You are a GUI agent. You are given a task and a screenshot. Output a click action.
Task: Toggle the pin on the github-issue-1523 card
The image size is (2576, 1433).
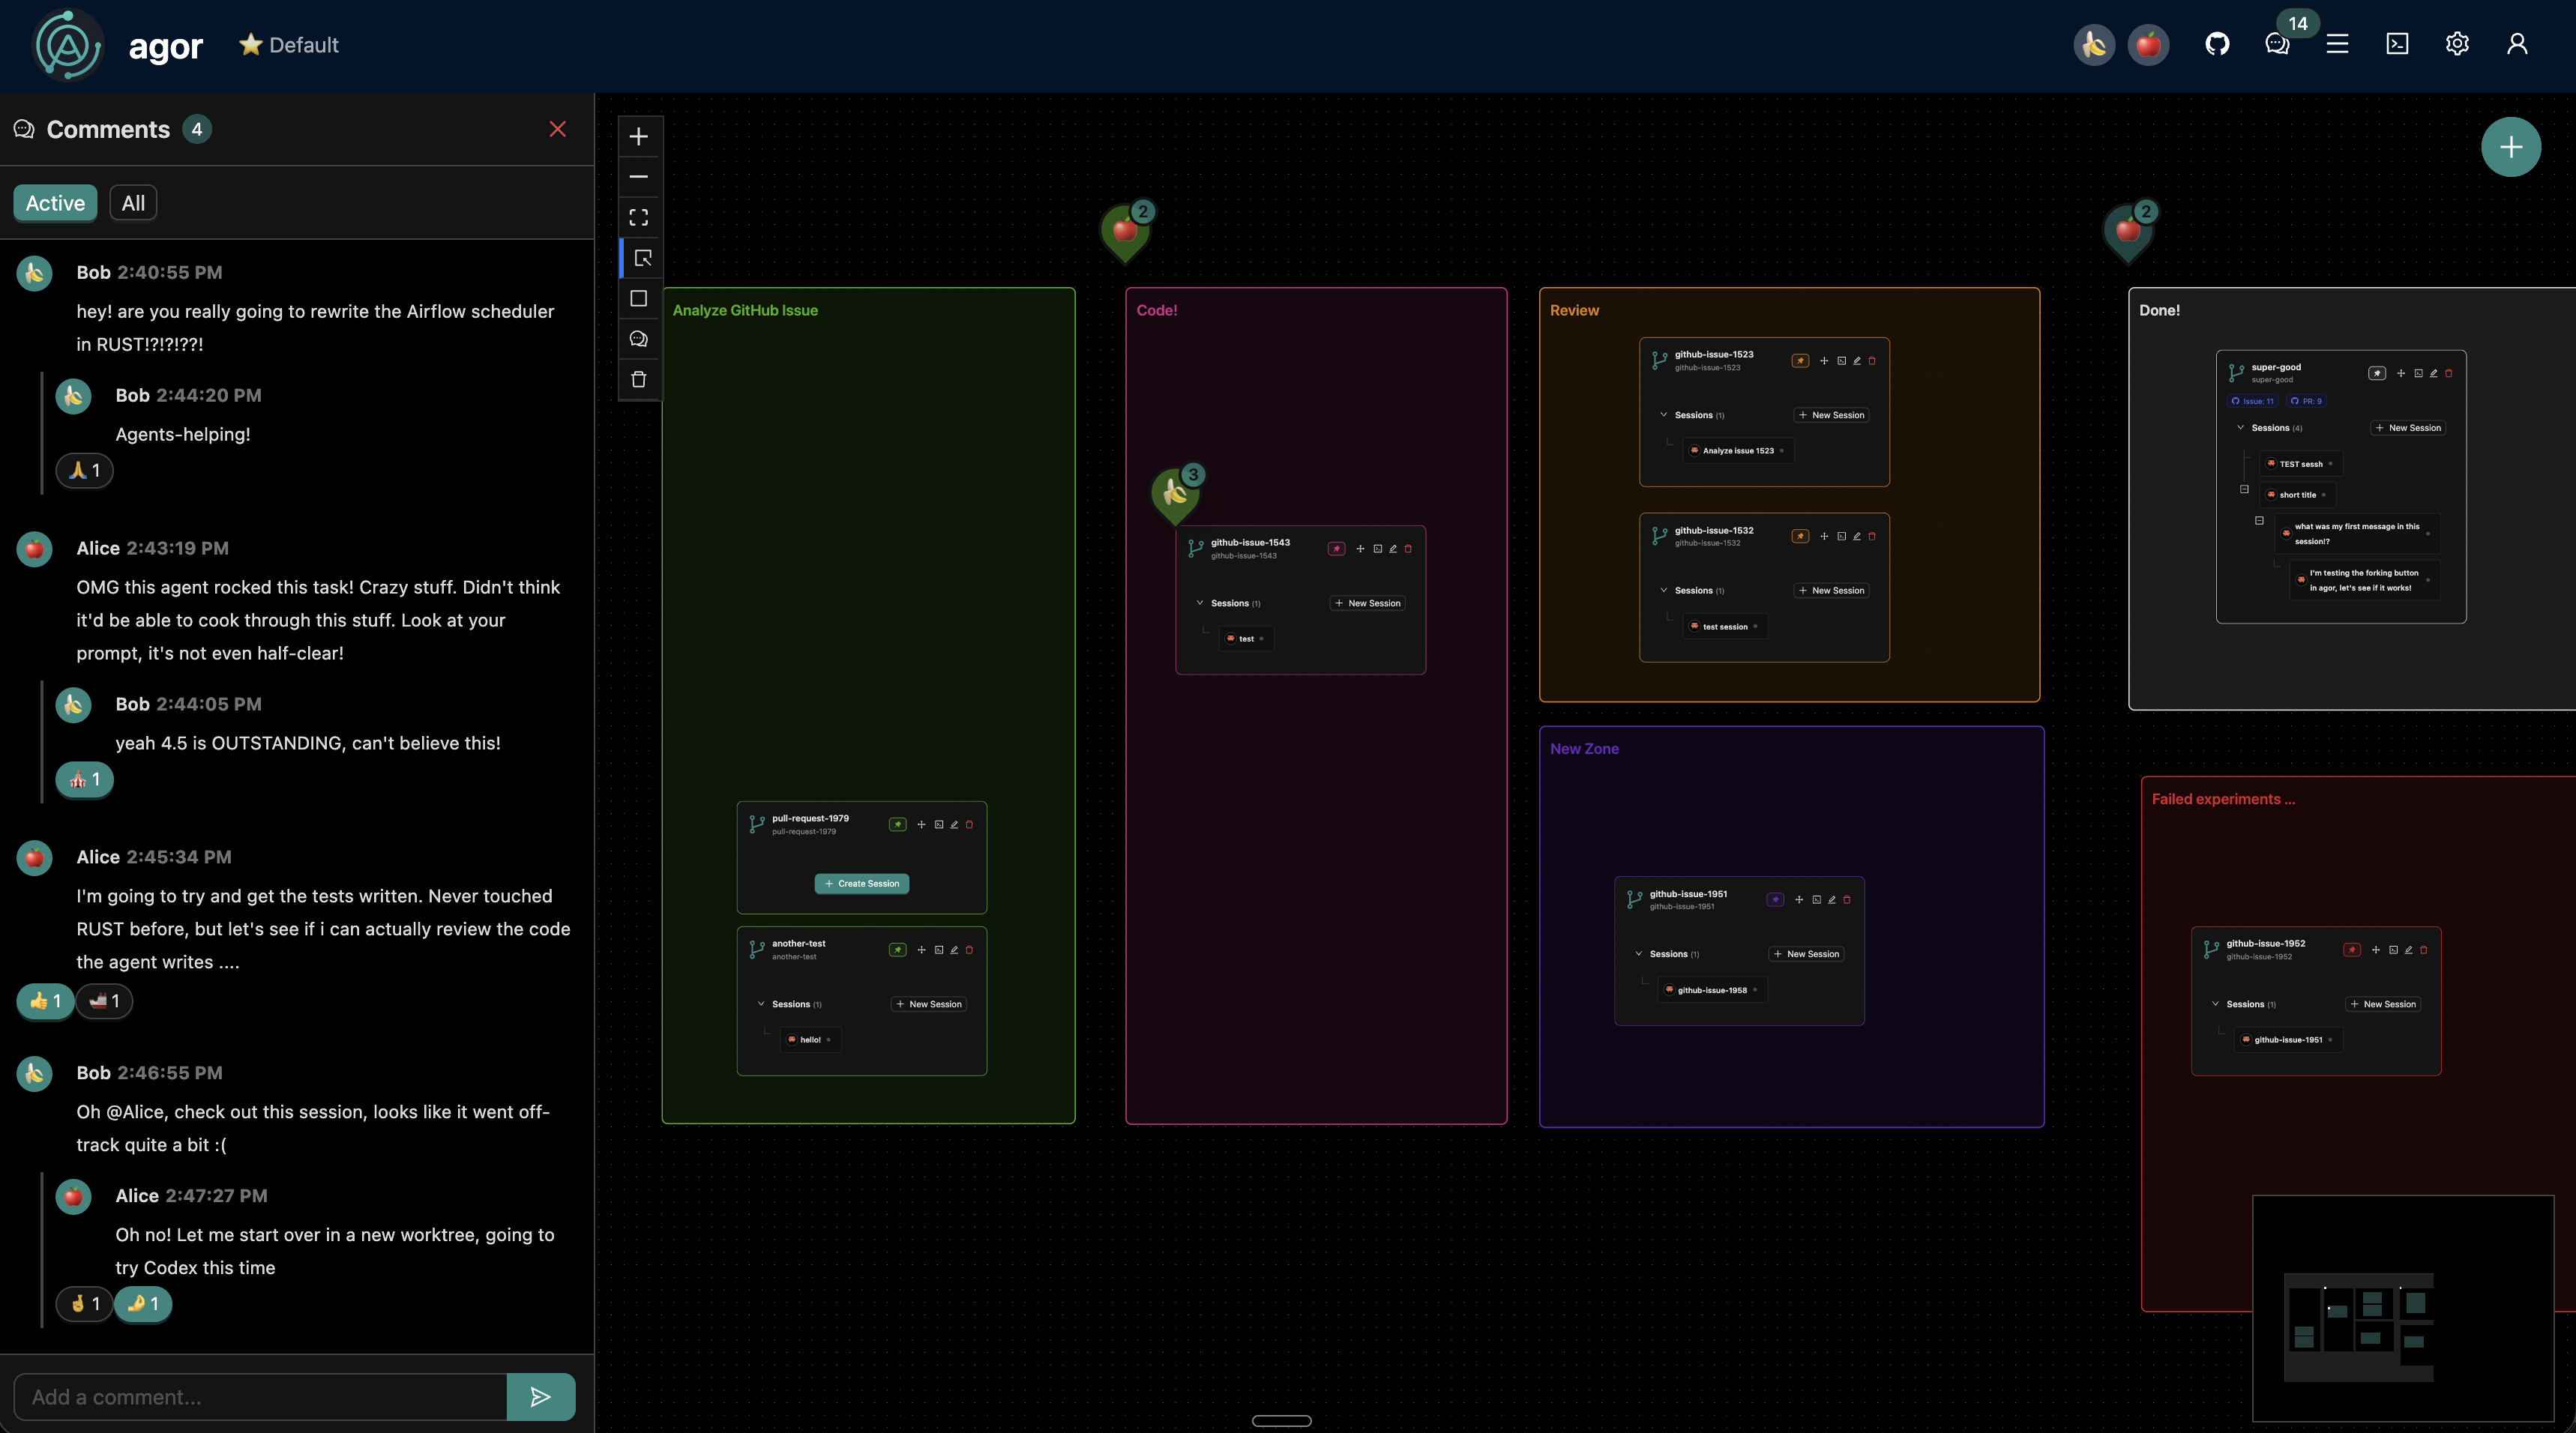1800,361
